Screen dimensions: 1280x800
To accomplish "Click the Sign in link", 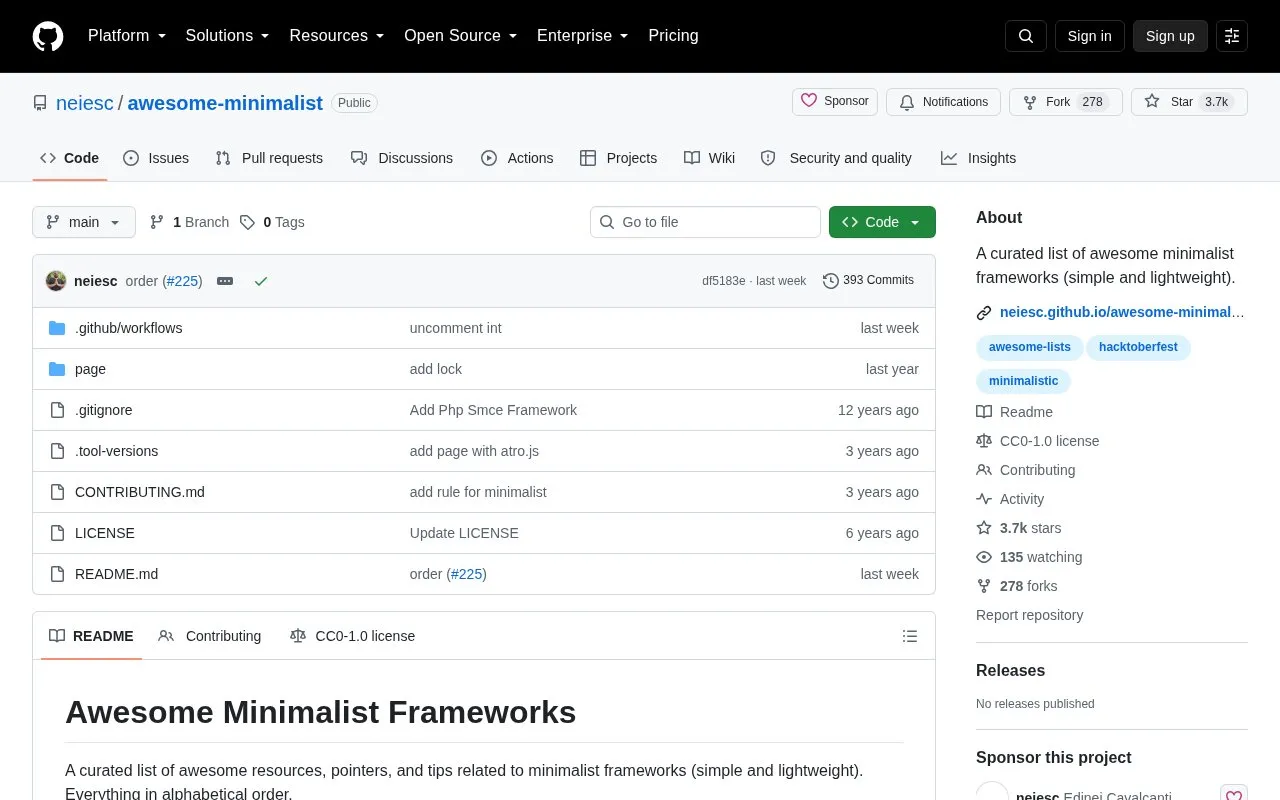I will click(1089, 36).
